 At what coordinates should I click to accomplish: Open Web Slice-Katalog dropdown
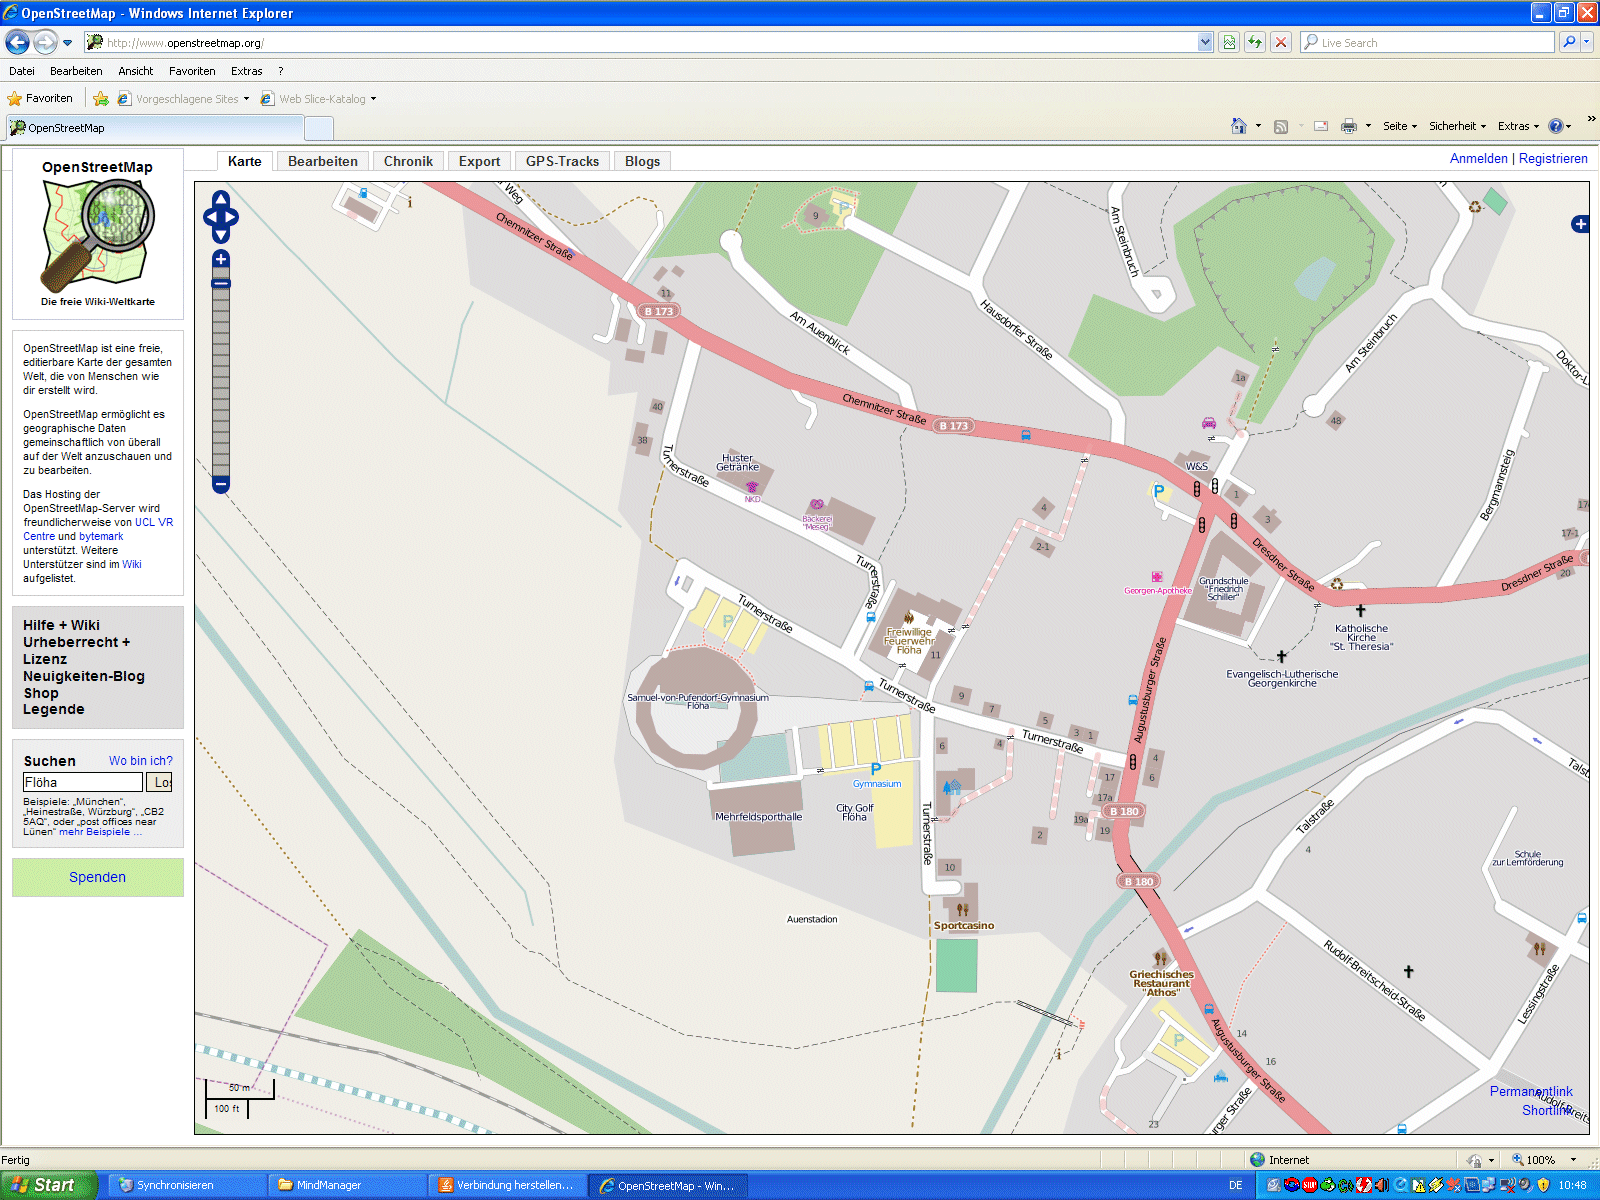click(319, 99)
